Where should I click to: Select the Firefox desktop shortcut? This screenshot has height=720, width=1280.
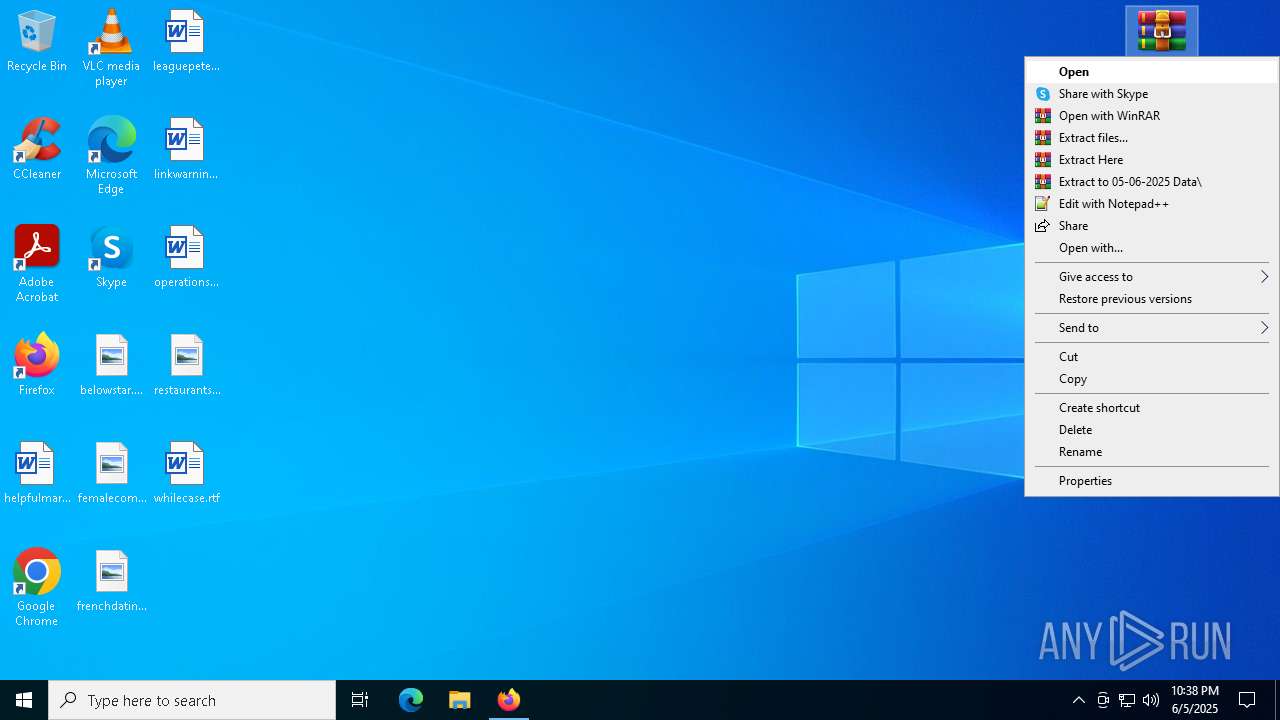tap(37, 366)
